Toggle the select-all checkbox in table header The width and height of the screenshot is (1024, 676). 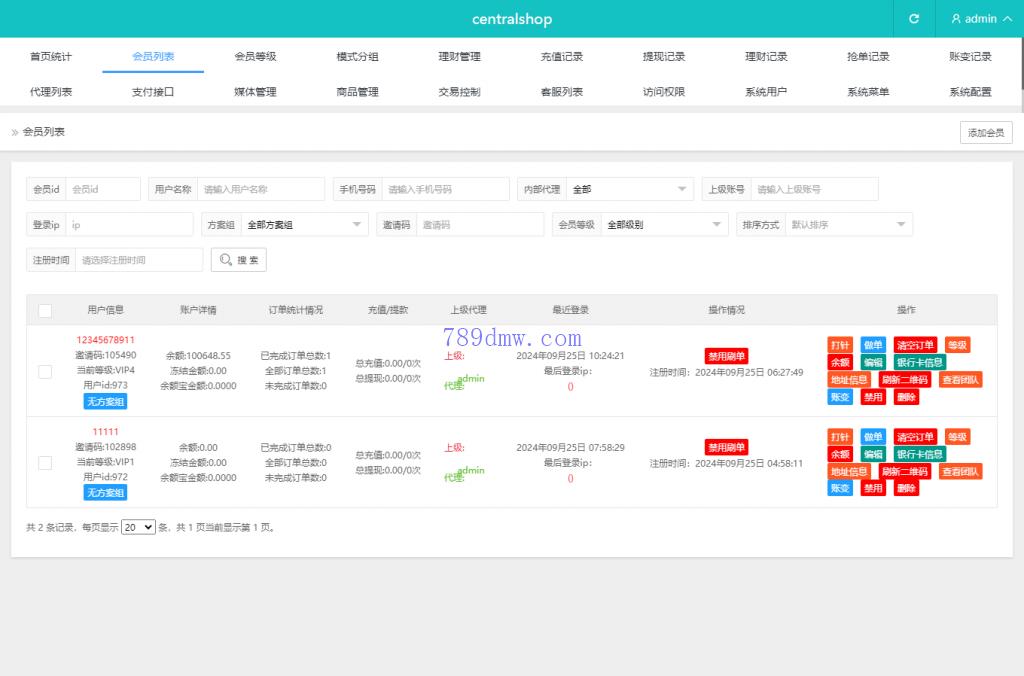(45, 311)
